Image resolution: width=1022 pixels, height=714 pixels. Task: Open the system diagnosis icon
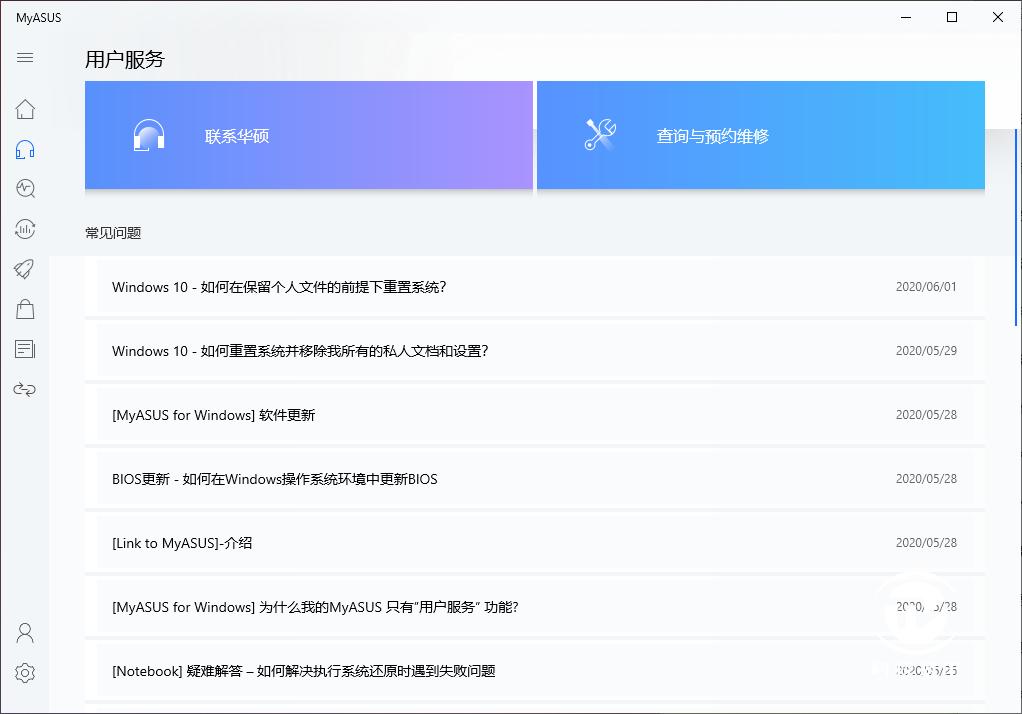24,188
